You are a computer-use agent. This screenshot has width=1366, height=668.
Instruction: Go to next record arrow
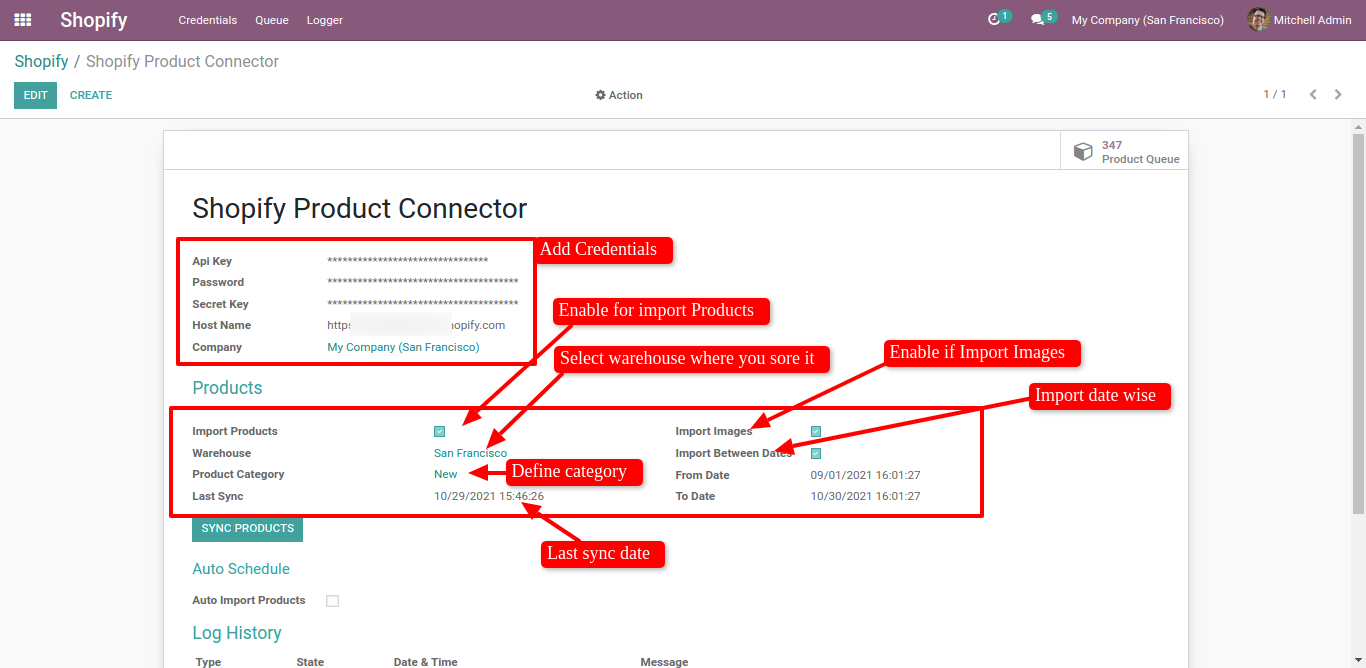point(1338,95)
